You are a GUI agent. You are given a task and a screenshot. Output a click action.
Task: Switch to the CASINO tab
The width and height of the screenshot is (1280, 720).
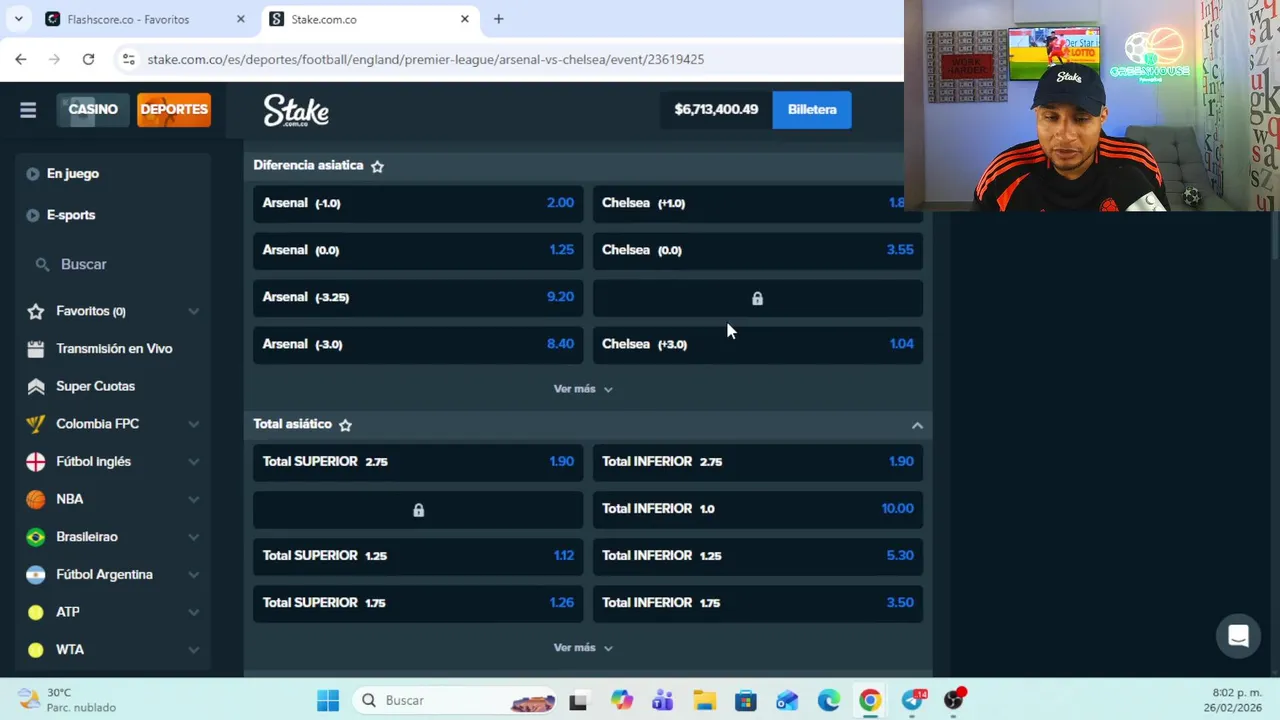93,110
